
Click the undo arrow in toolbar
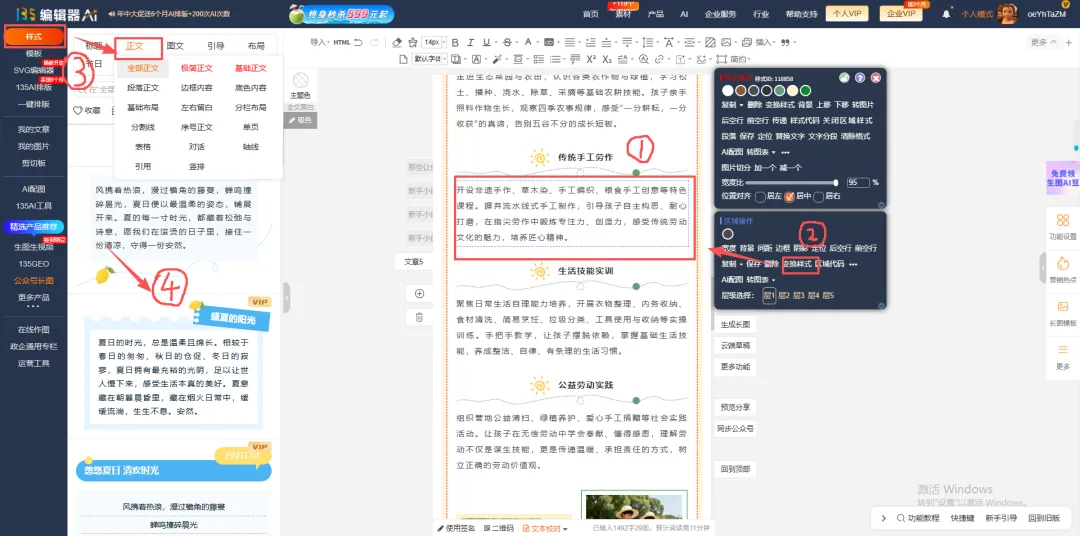pyautogui.click(x=358, y=43)
